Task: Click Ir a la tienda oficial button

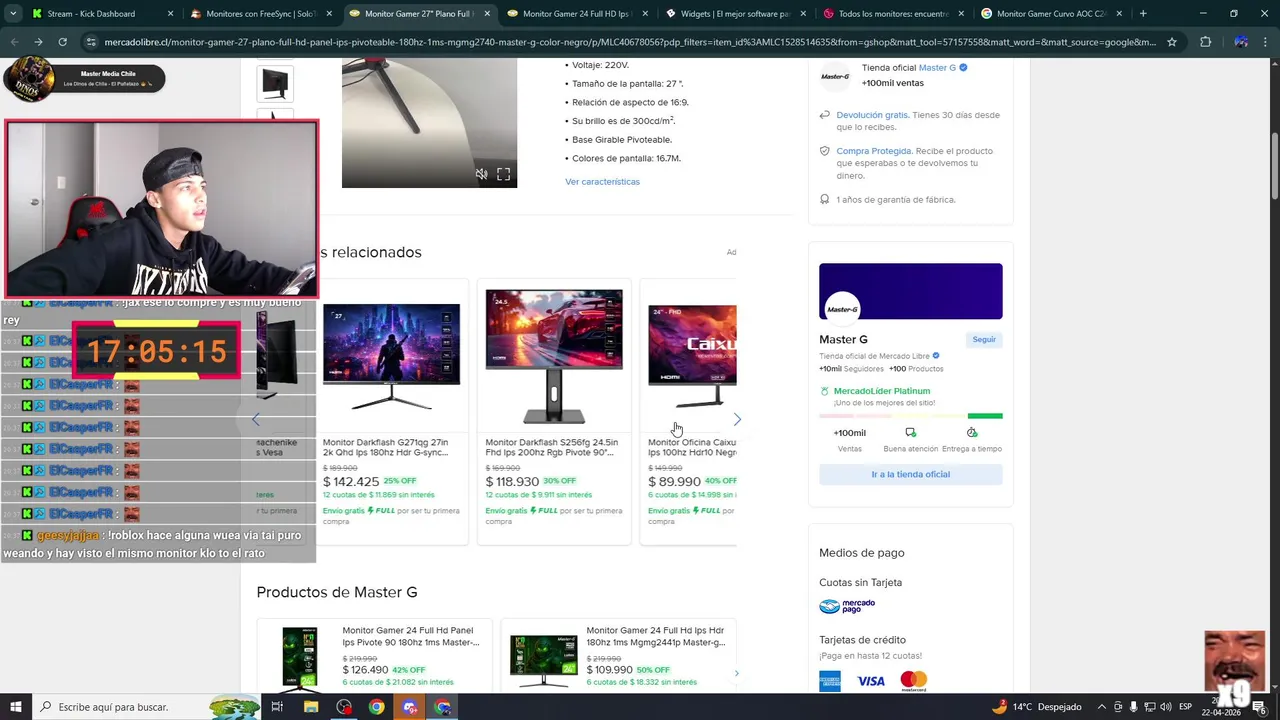Action: [910, 474]
